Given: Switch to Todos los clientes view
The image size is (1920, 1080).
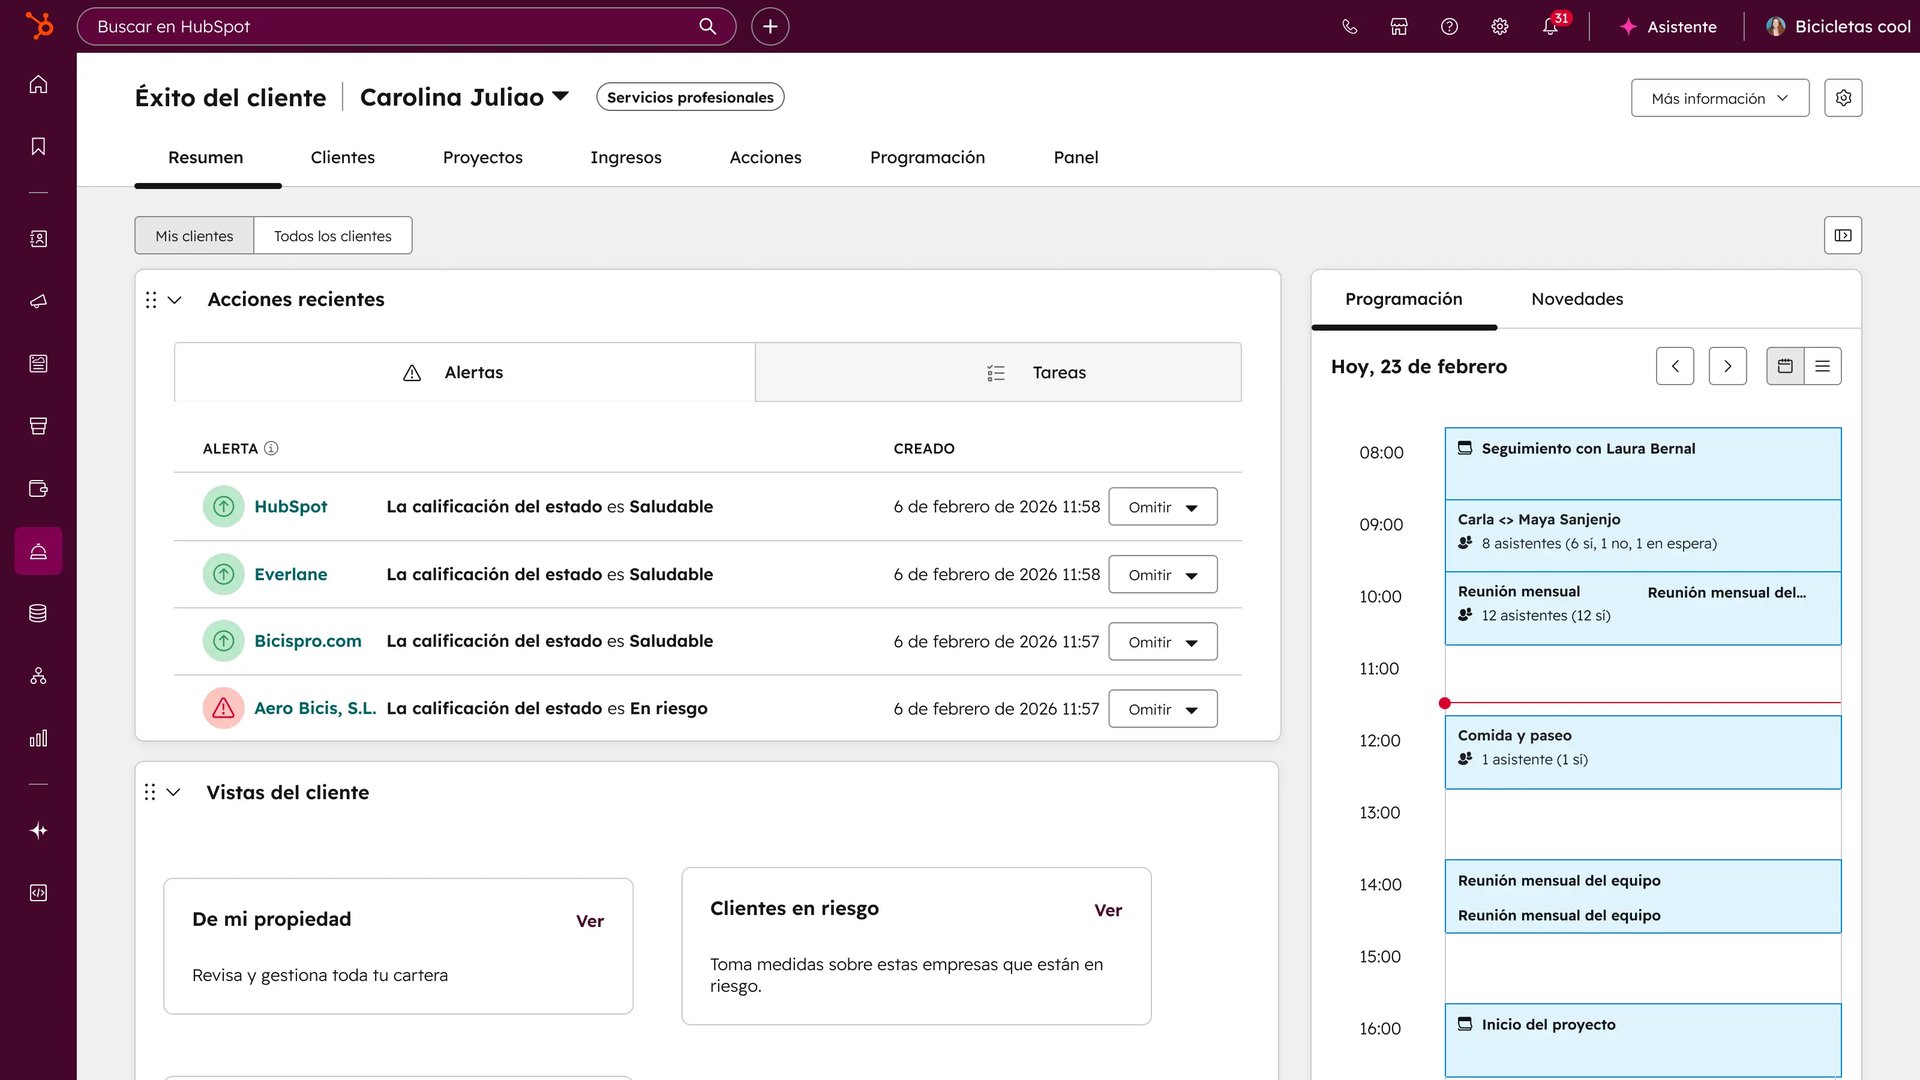Looking at the screenshot, I should (x=333, y=236).
